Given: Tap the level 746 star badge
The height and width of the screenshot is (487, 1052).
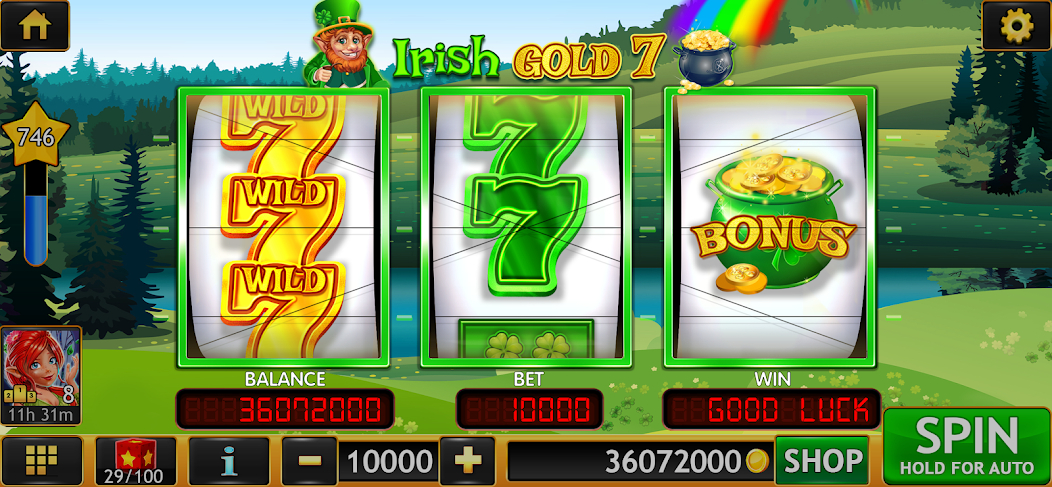Looking at the screenshot, I should coord(36,136).
